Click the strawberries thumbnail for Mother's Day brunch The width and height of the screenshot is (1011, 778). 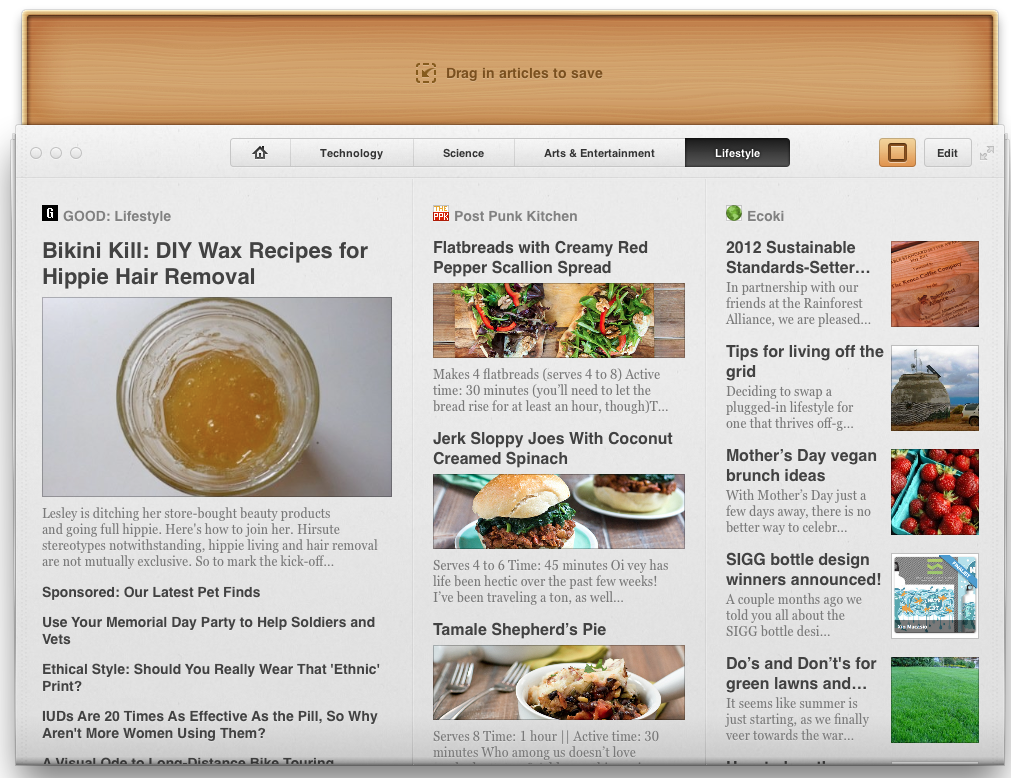tap(934, 492)
